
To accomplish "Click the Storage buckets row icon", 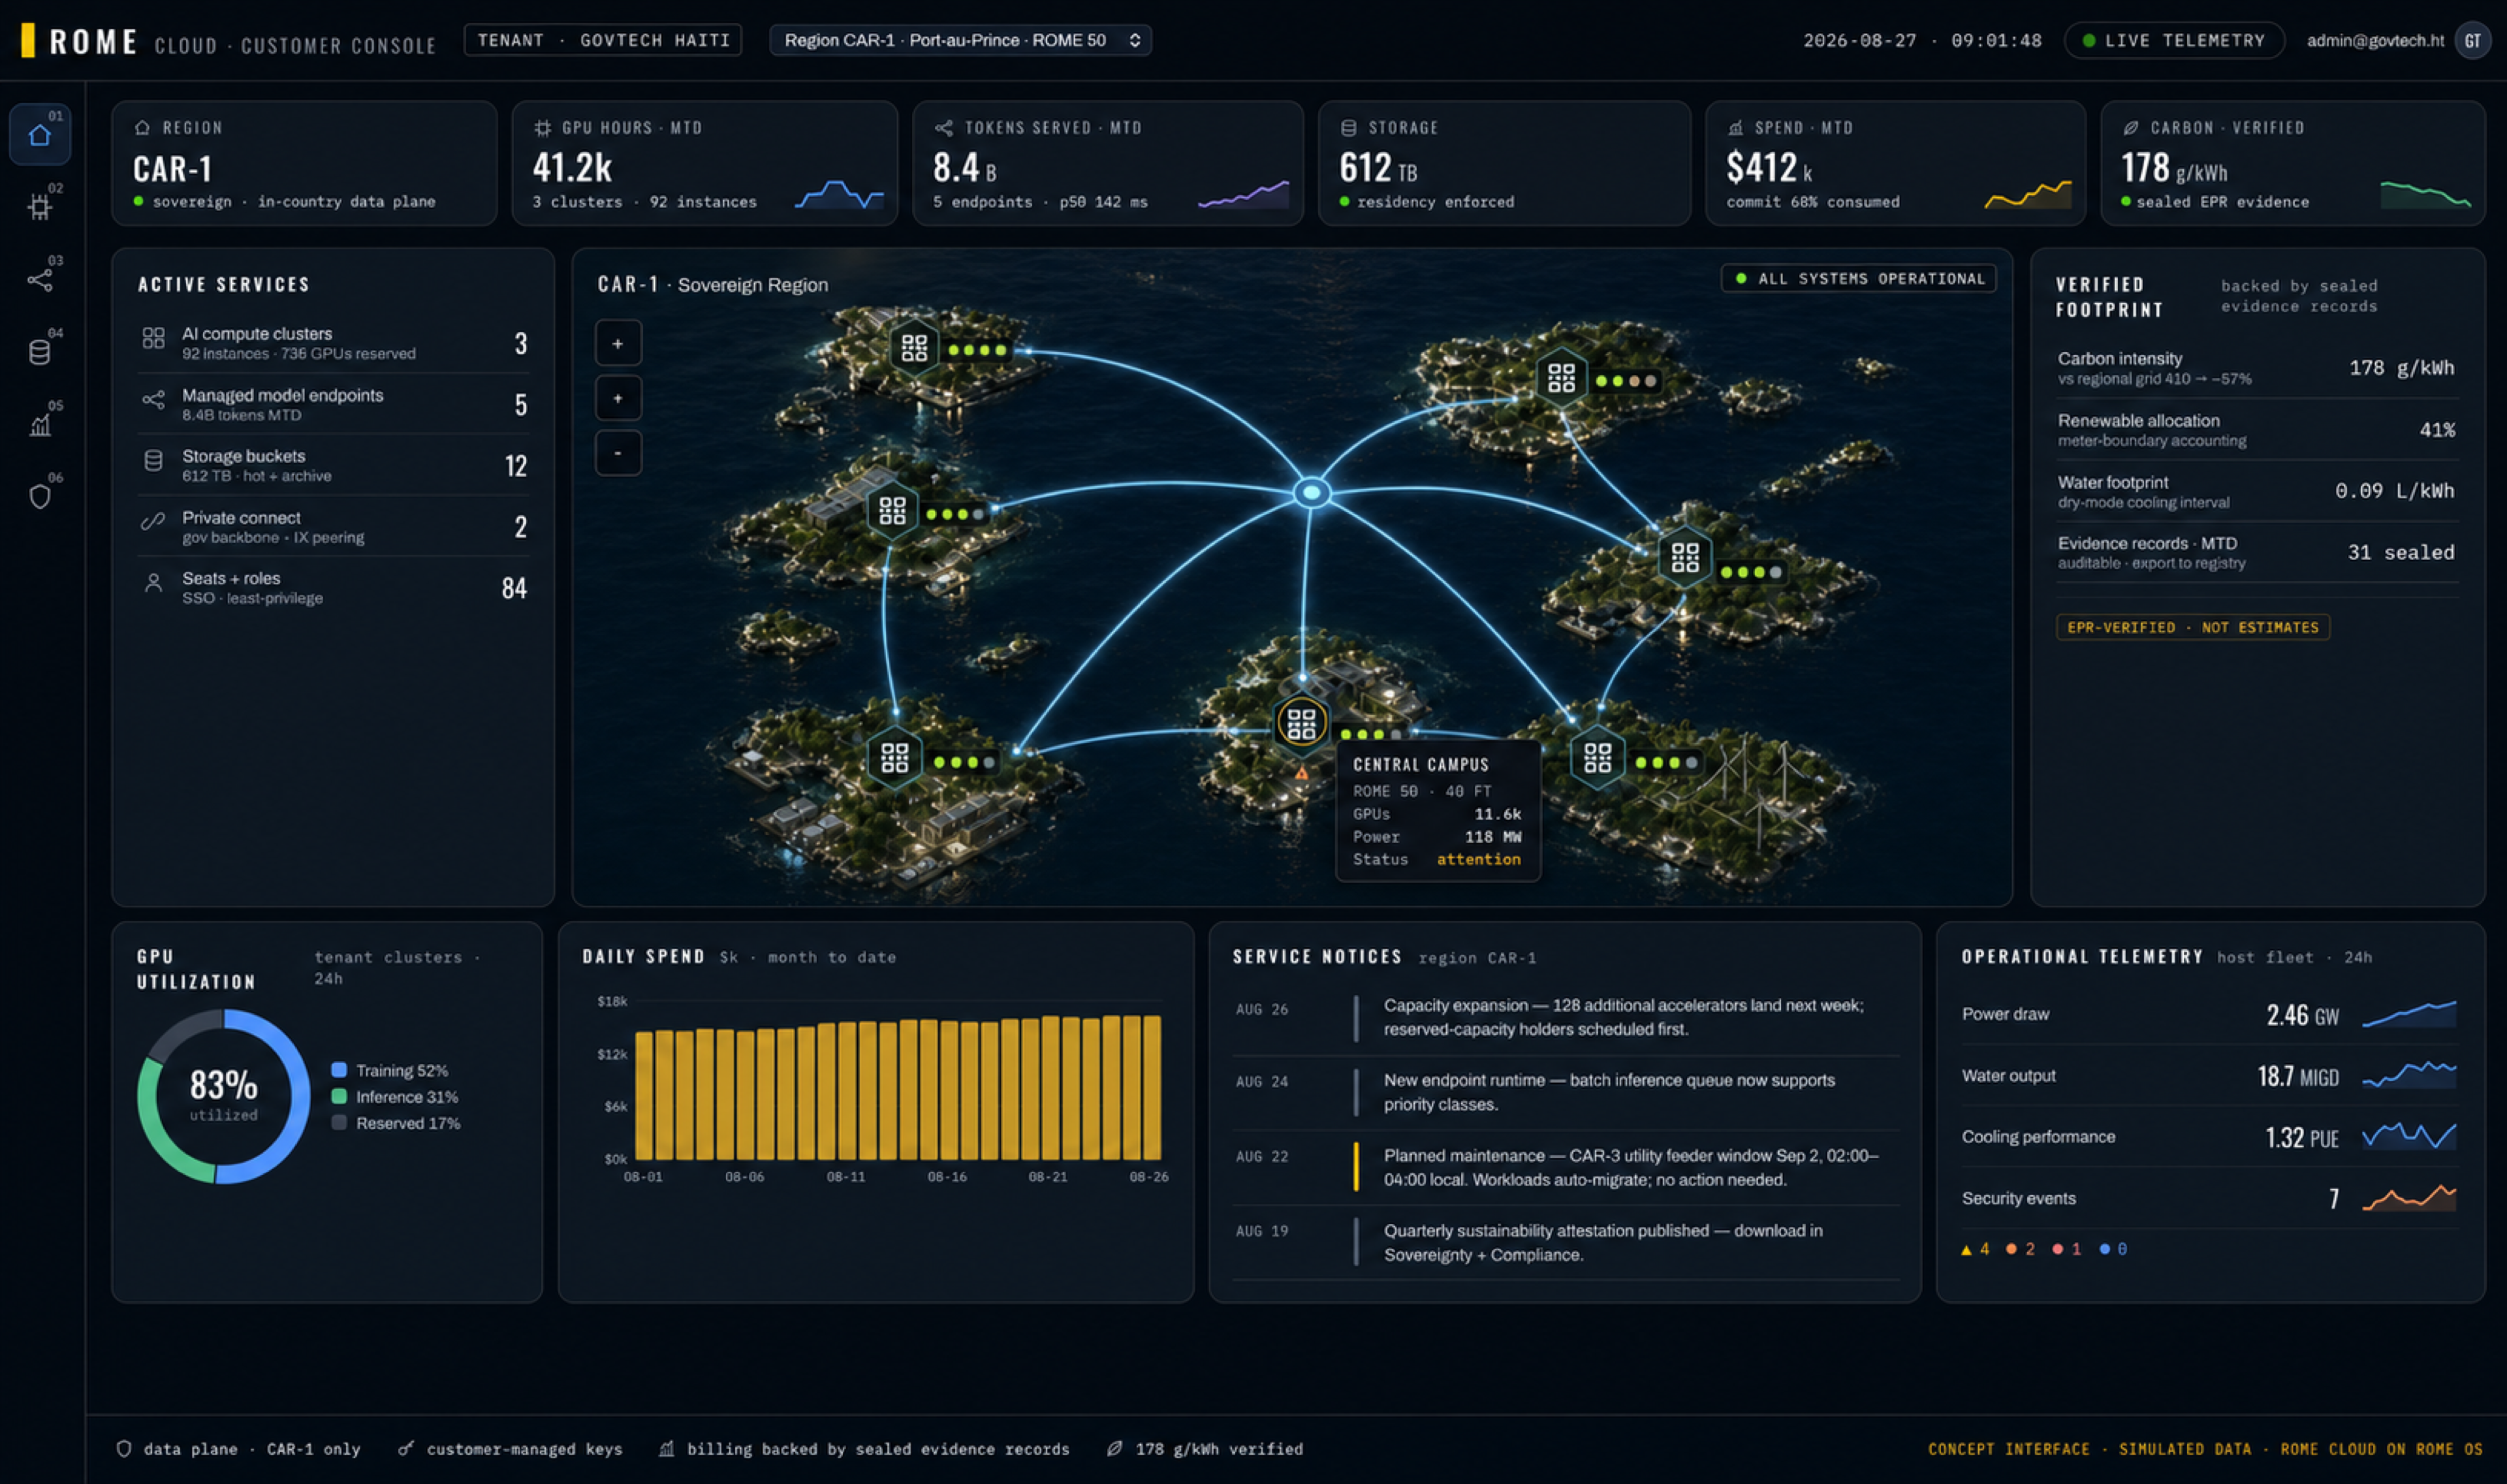I will pyautogui.click(x=153, y=460).
